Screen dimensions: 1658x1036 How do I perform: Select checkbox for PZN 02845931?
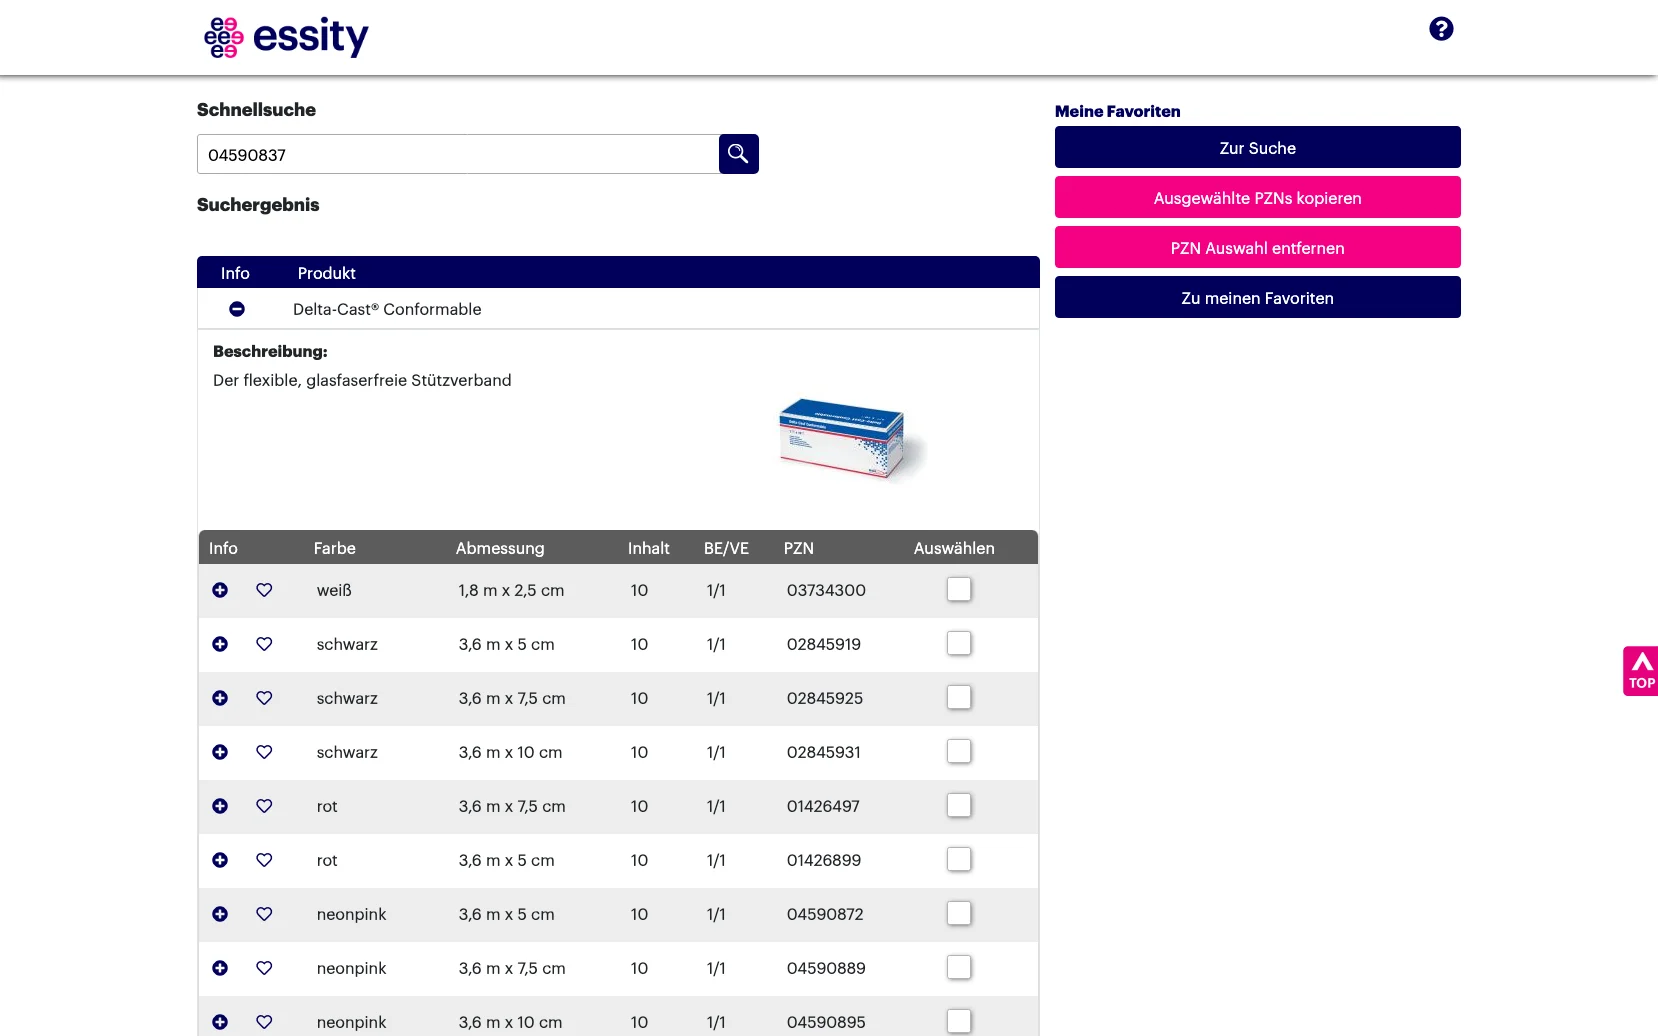coord(959,751)
